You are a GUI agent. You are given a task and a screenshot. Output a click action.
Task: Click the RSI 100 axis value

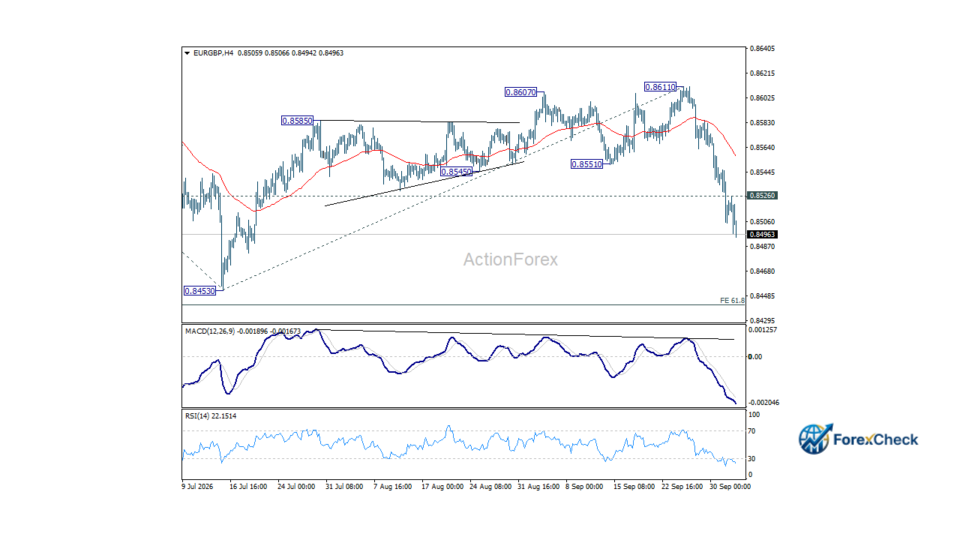point(754,415)
